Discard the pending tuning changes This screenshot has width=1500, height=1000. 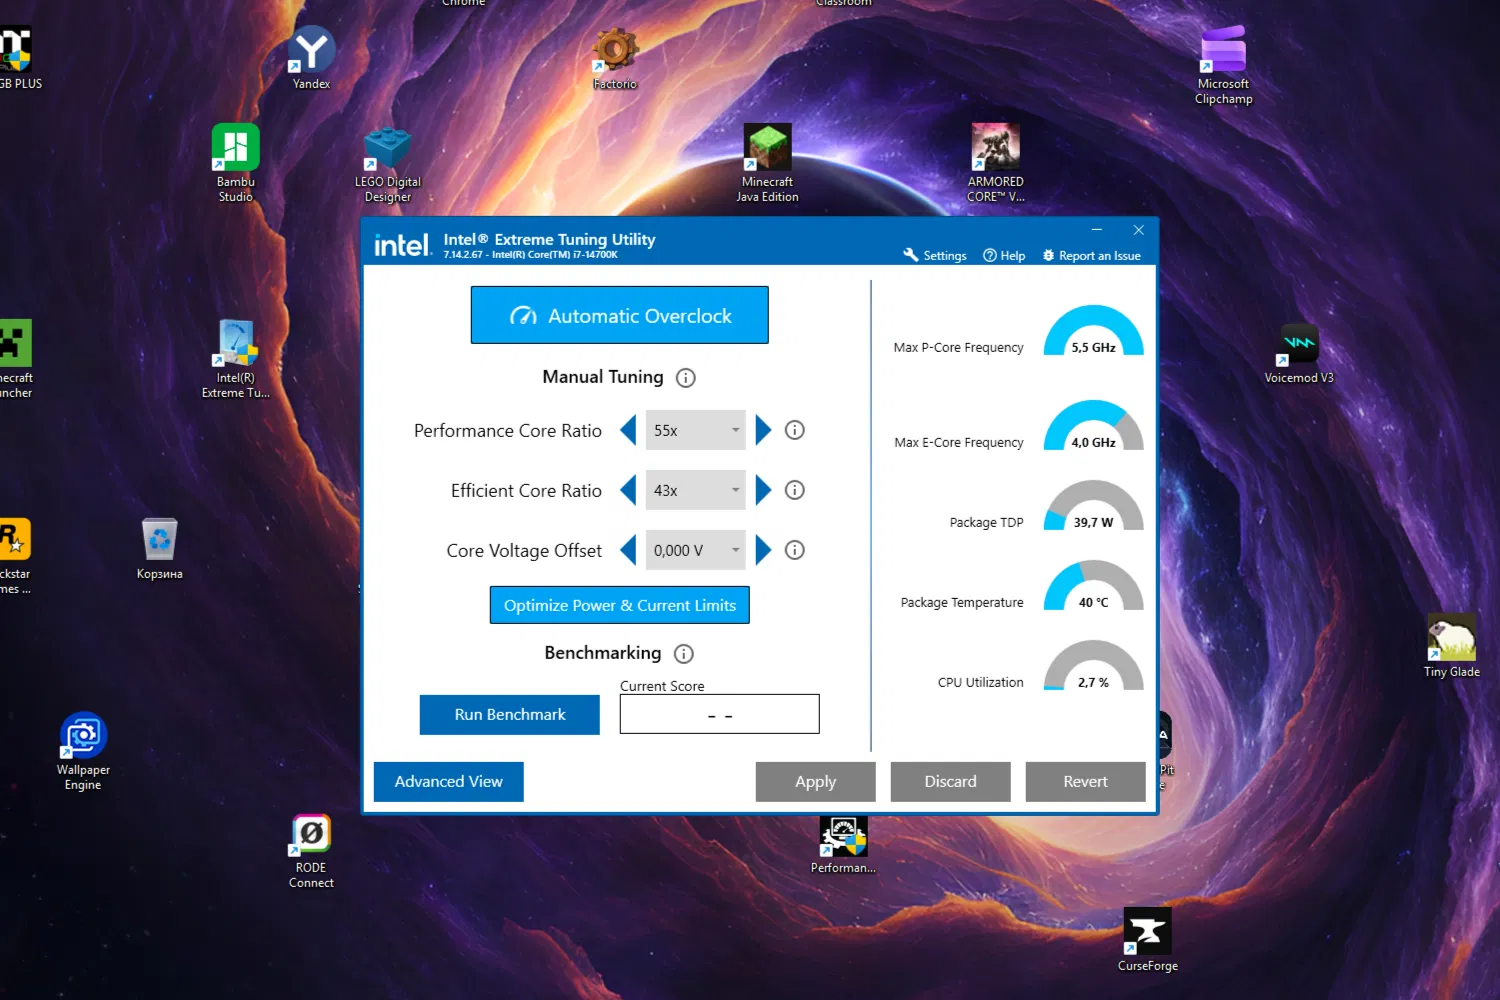tap(951, 782)
